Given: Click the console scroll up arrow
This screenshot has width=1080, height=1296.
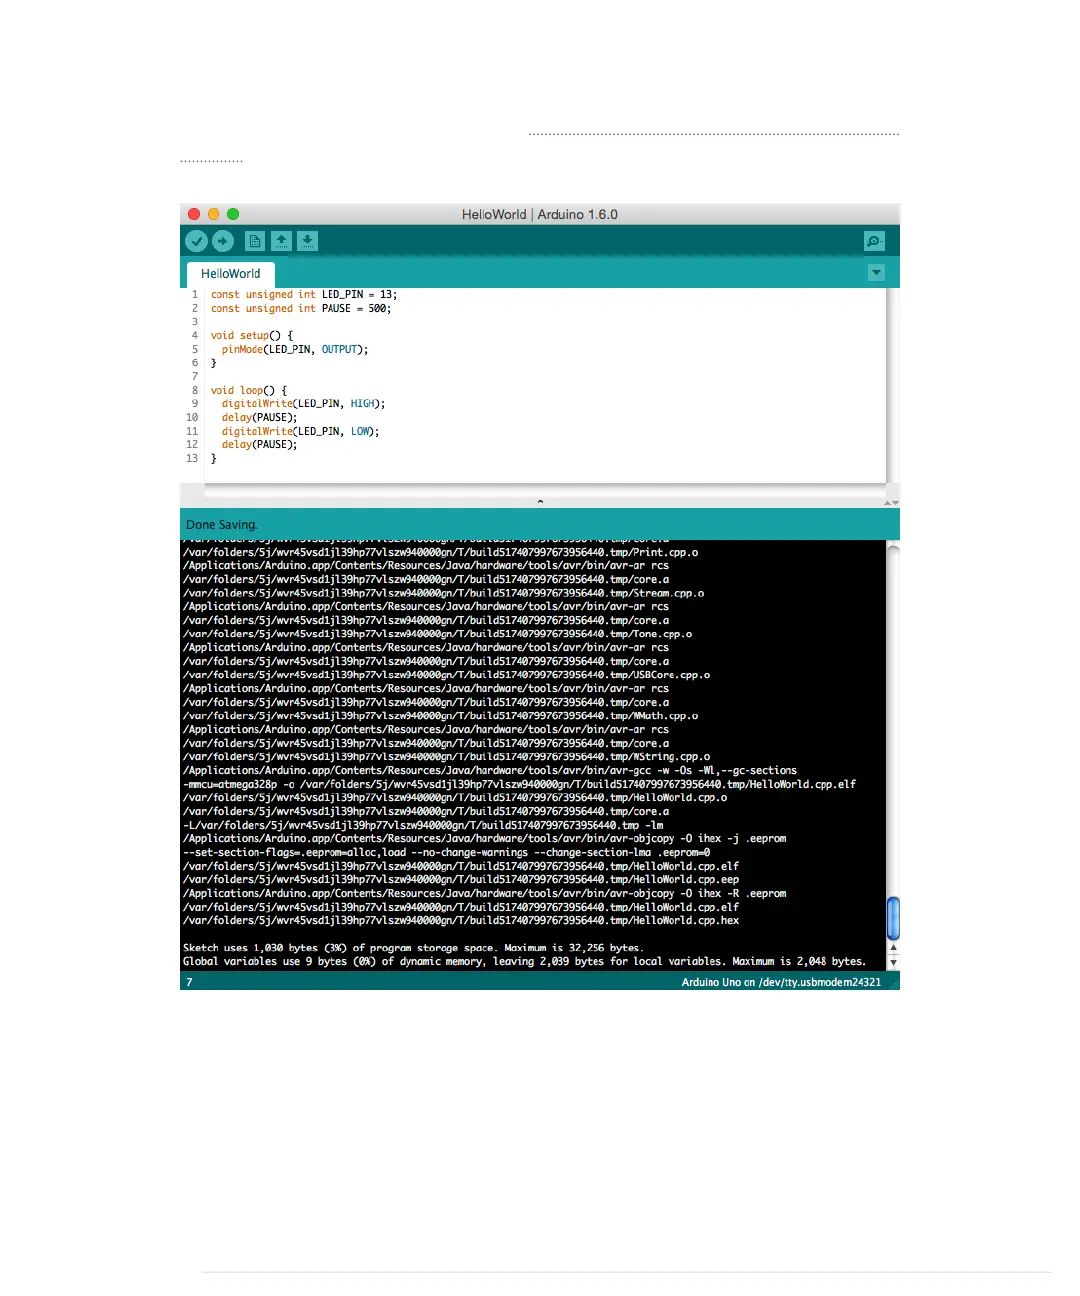Looking at the screenshot, I should pos(893,947).
